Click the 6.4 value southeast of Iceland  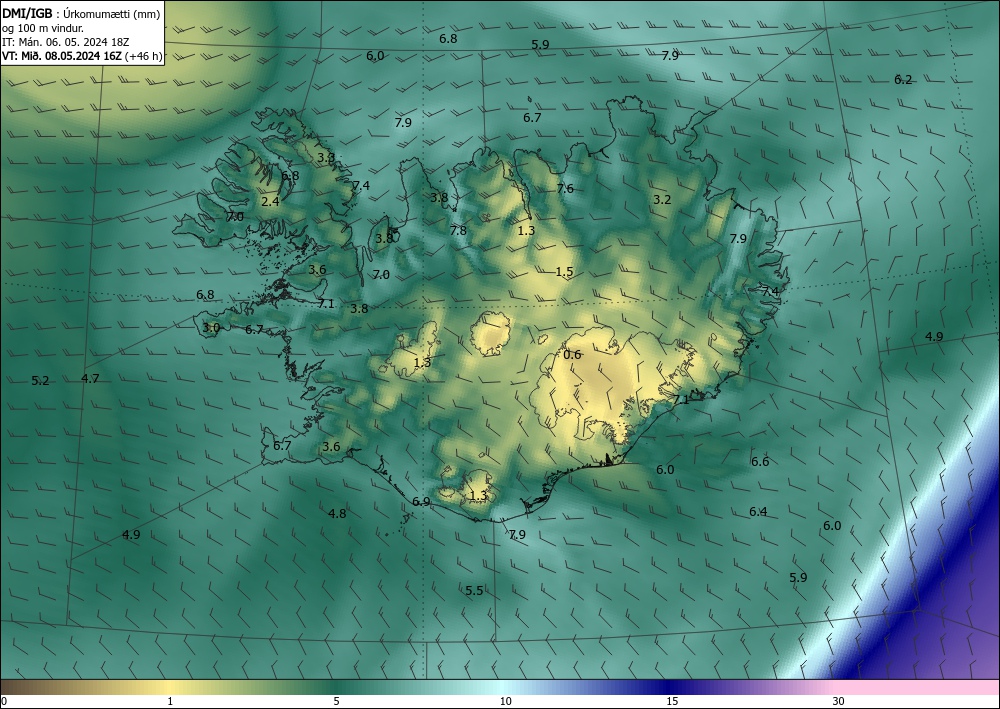click(758, 511)
